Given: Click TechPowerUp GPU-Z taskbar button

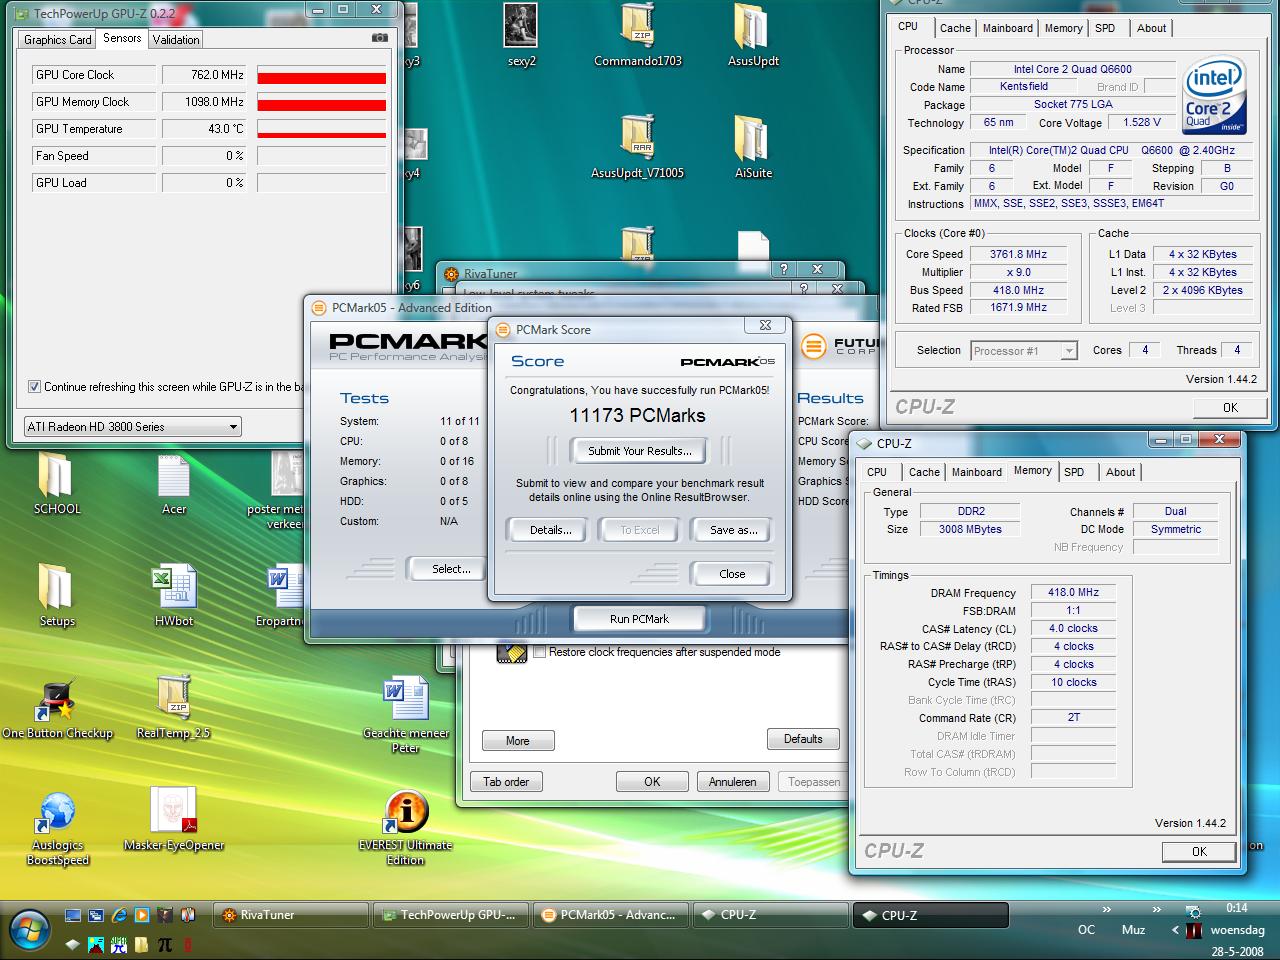Looking at the screenshot, I should (451, 915).
